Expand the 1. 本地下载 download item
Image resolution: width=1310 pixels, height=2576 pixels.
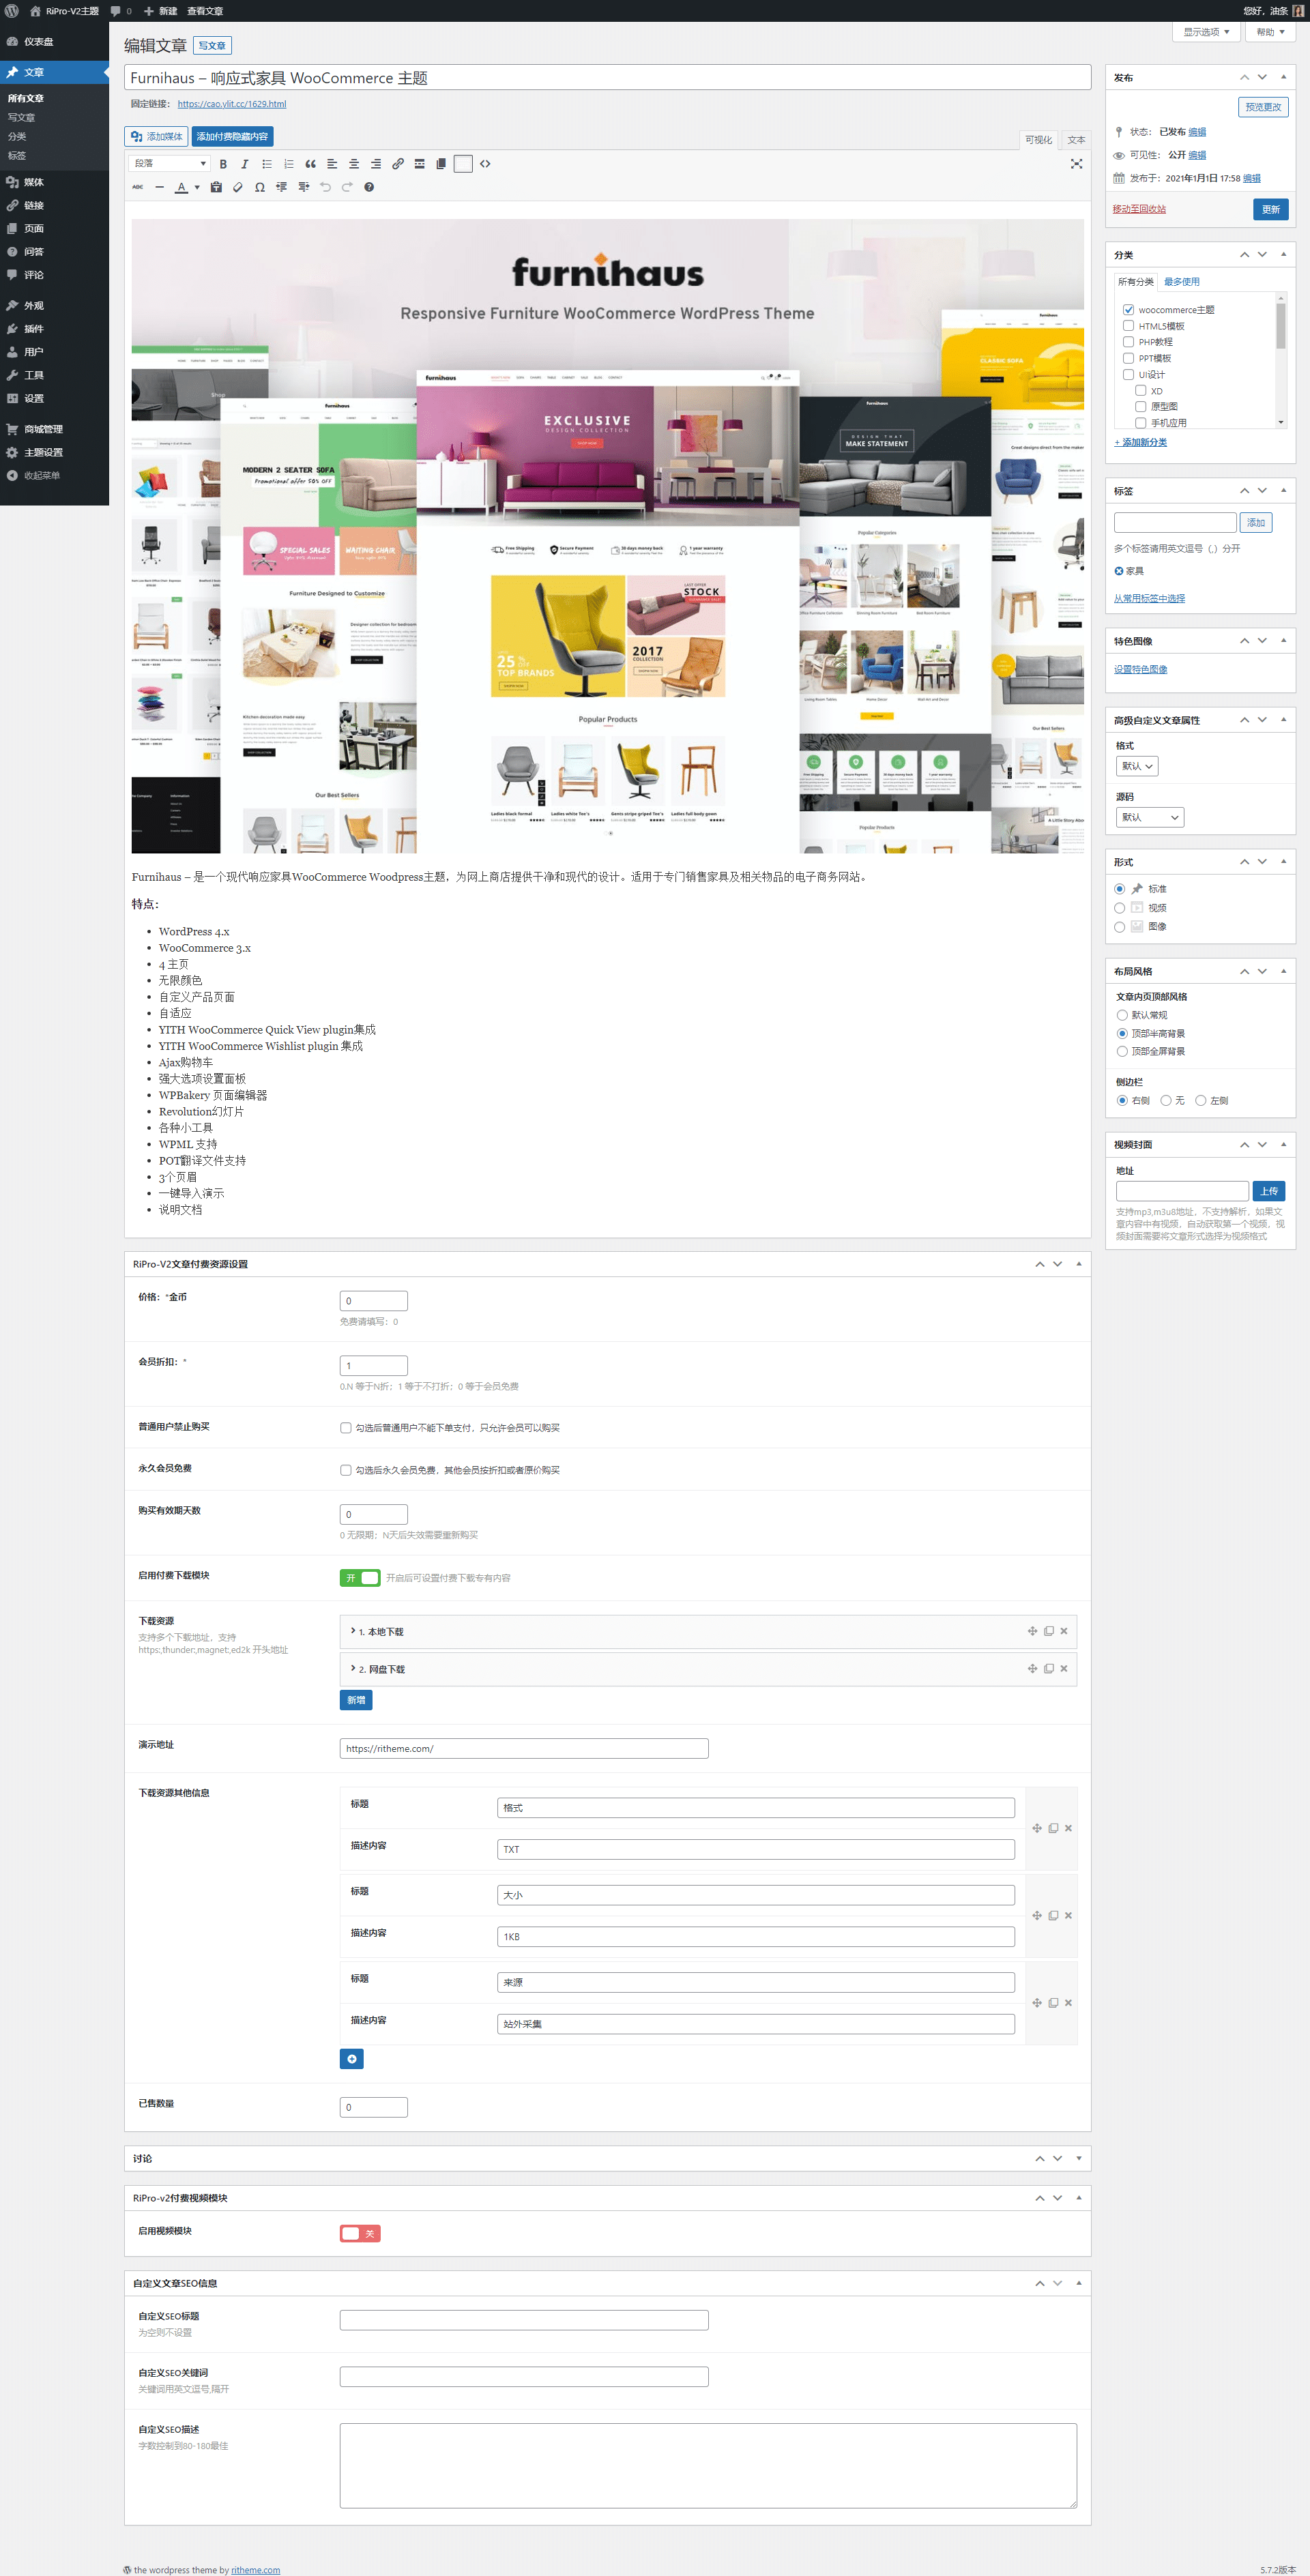coord(708,1631)
